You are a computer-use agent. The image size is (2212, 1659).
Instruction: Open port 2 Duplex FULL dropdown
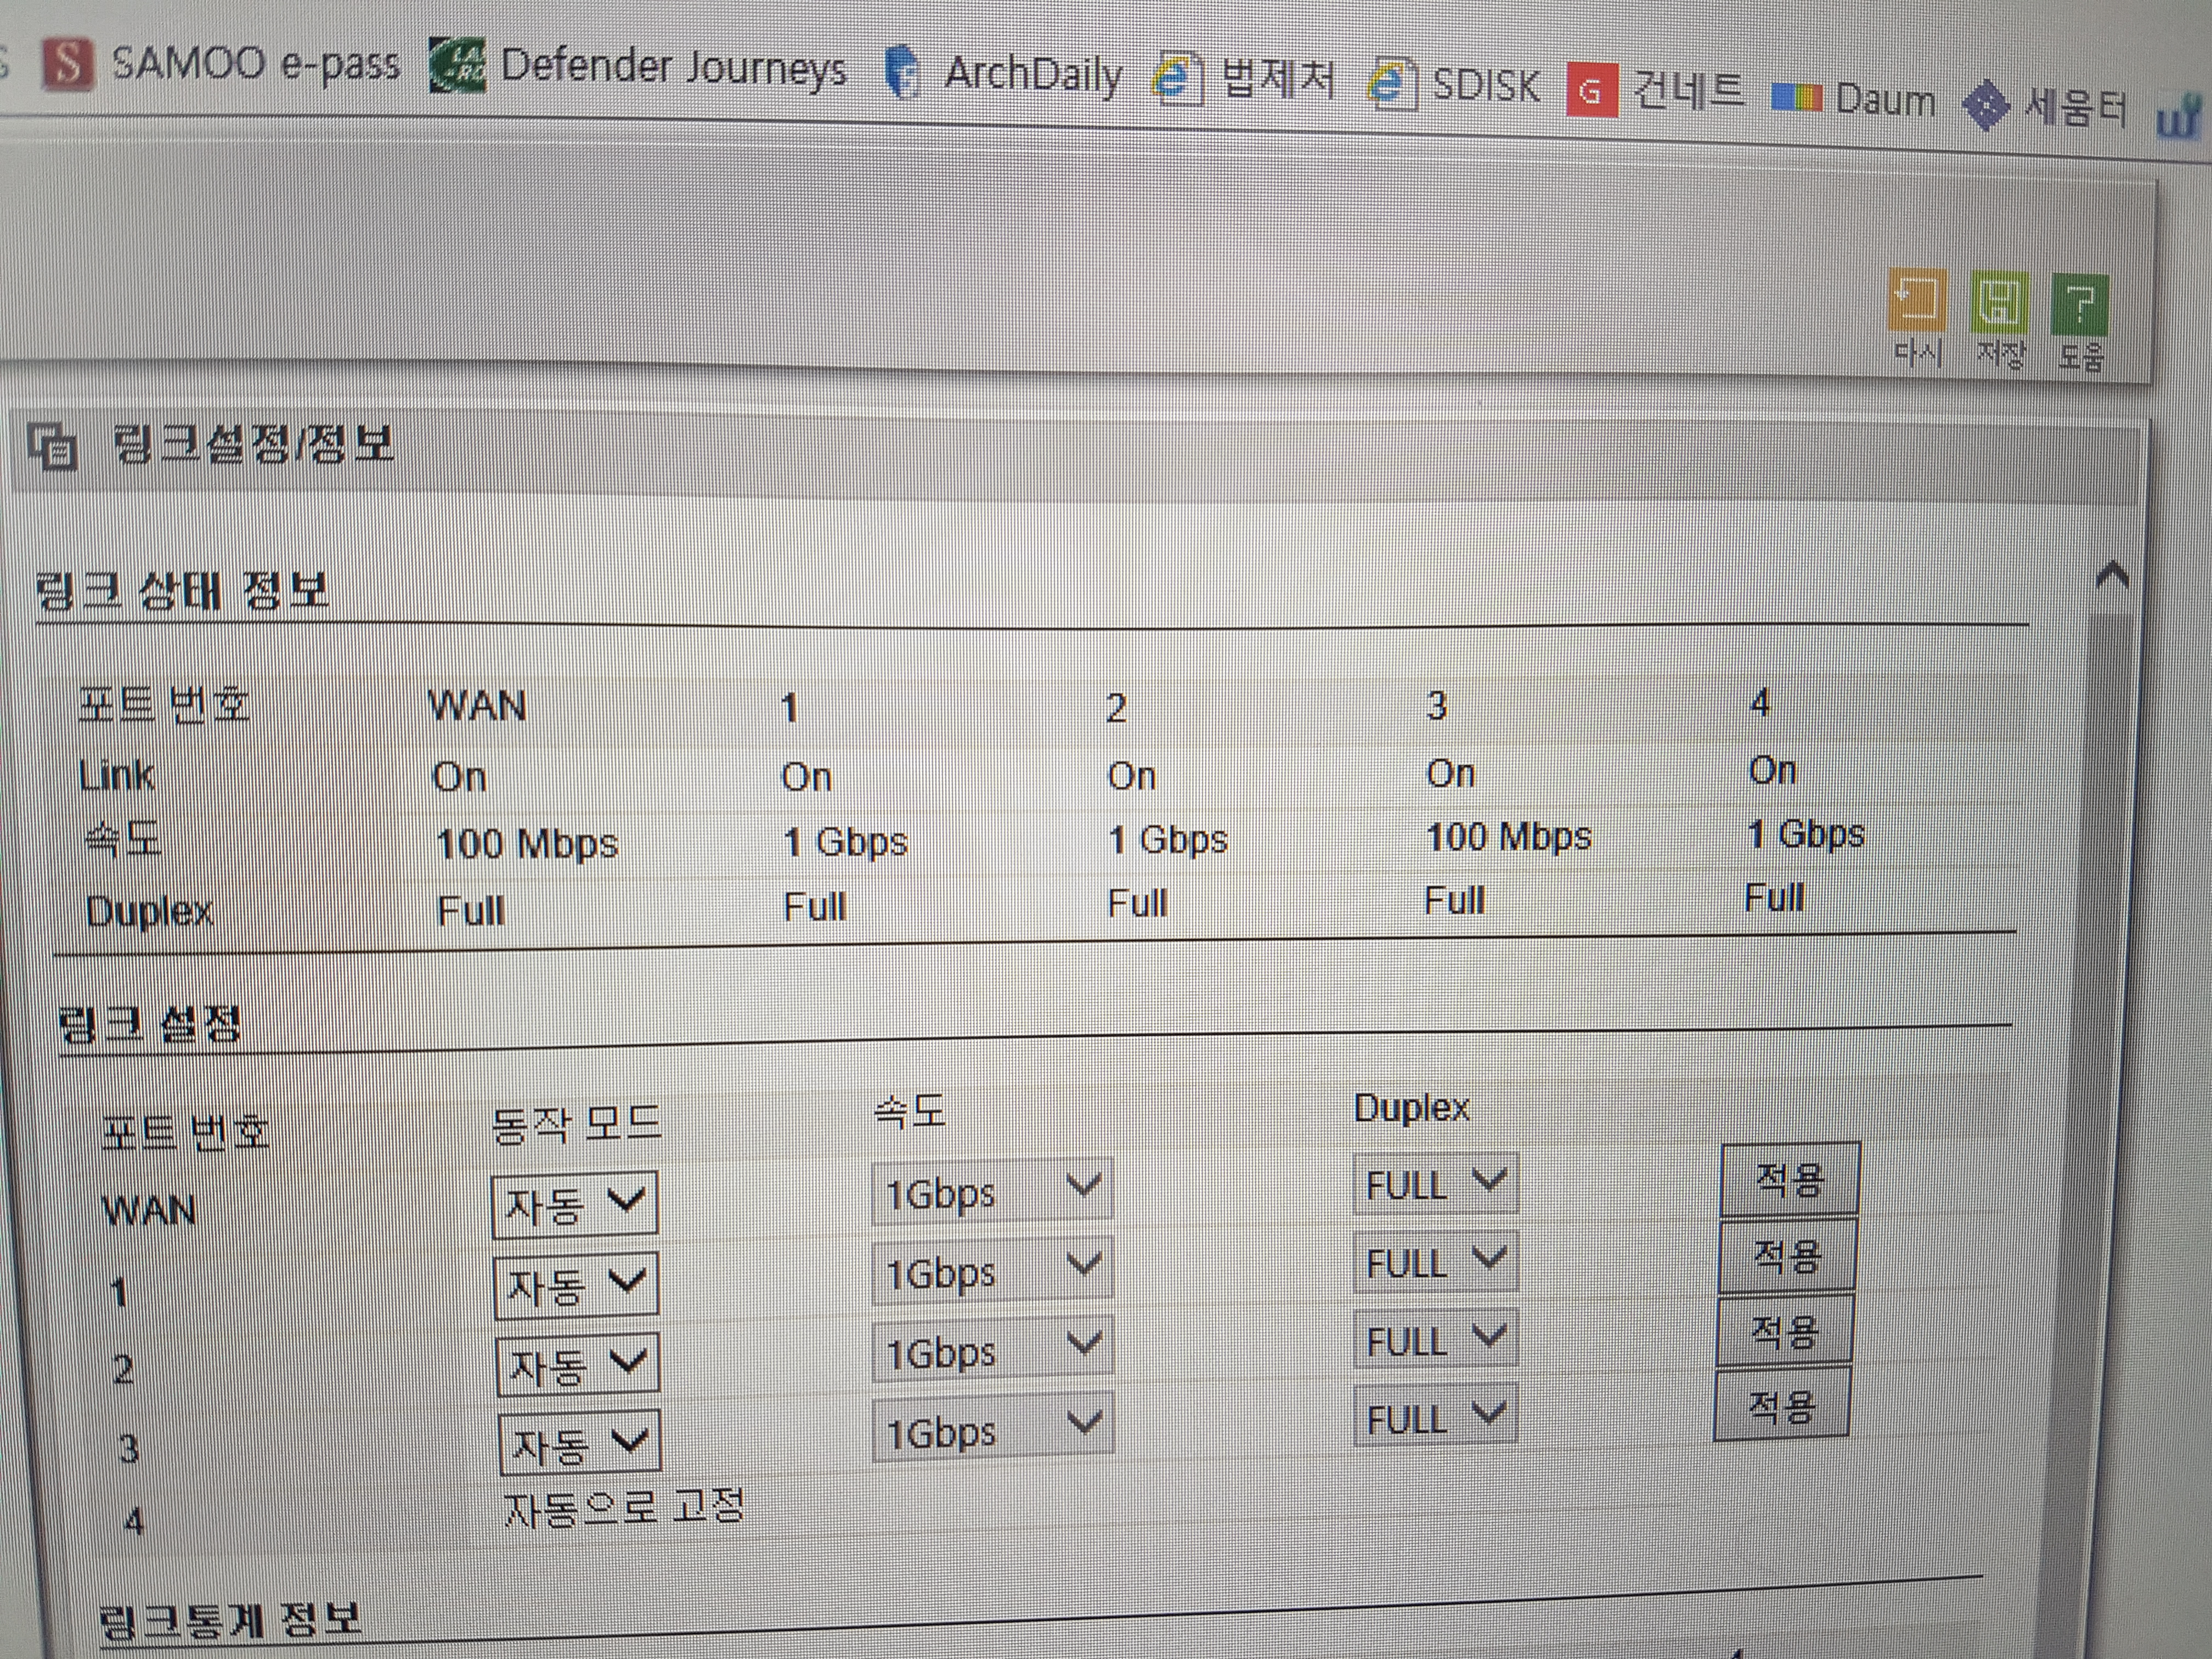pyautogui.click(x=1436, y=1338)
